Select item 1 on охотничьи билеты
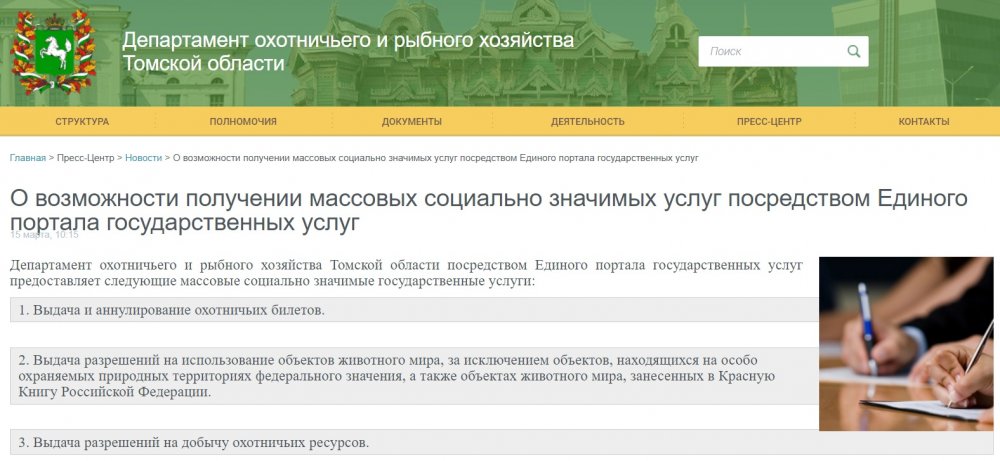The height and width of the screenshot is (461, 1000). click(x=172, y=310)
